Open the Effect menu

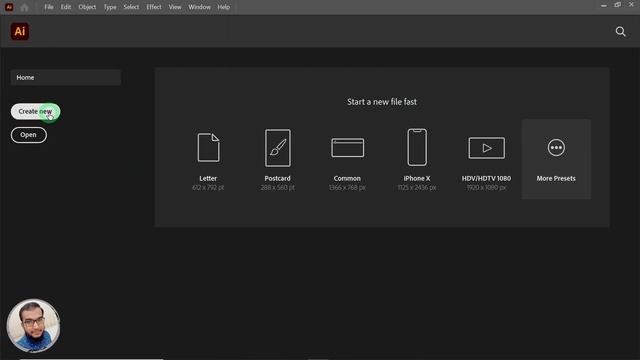coord(154,7)
